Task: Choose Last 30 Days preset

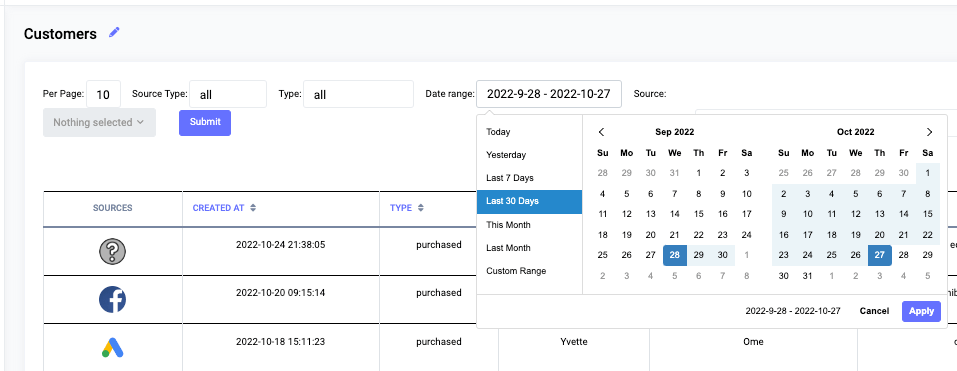Action: (x=529, y=201)
